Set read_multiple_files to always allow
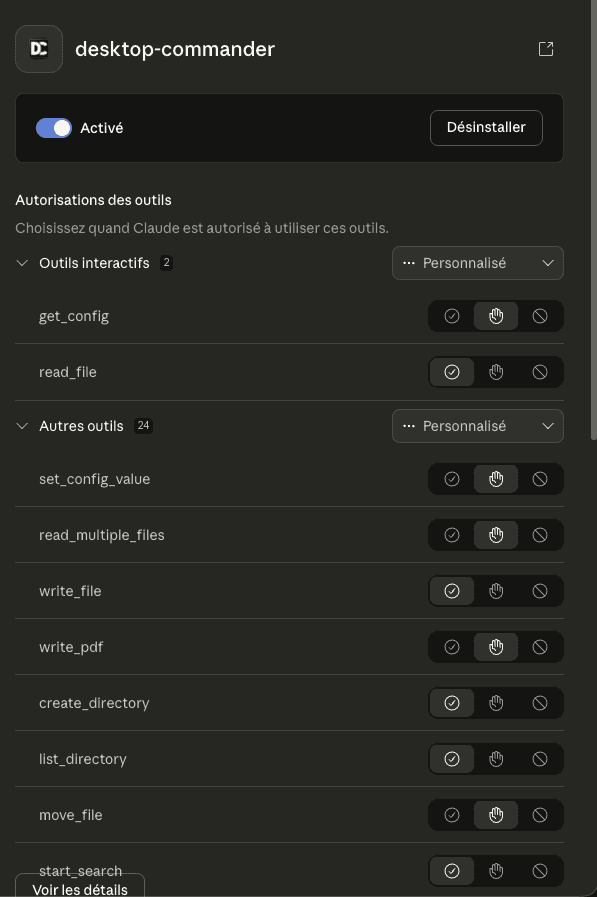This screenshot has width=597, height=897. click(x=452, y=535)
